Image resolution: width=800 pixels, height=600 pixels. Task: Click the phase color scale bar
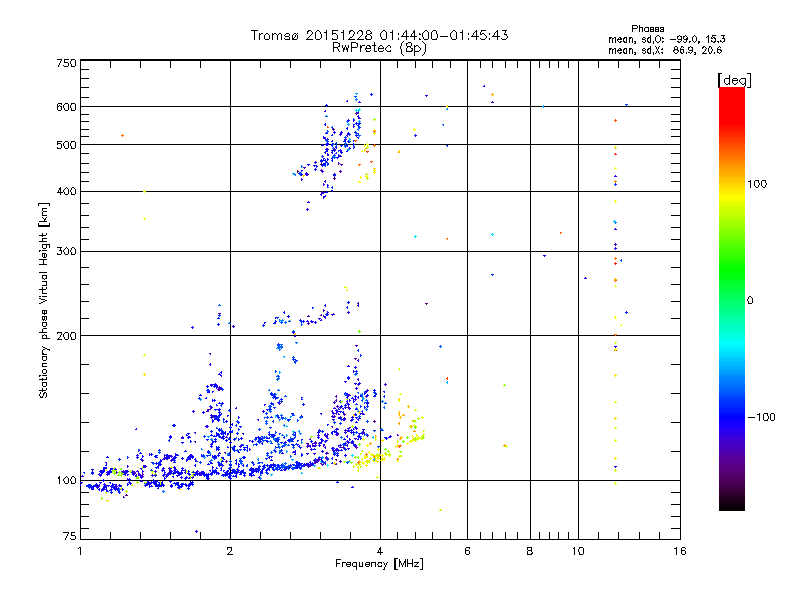(x=732, y=299)
